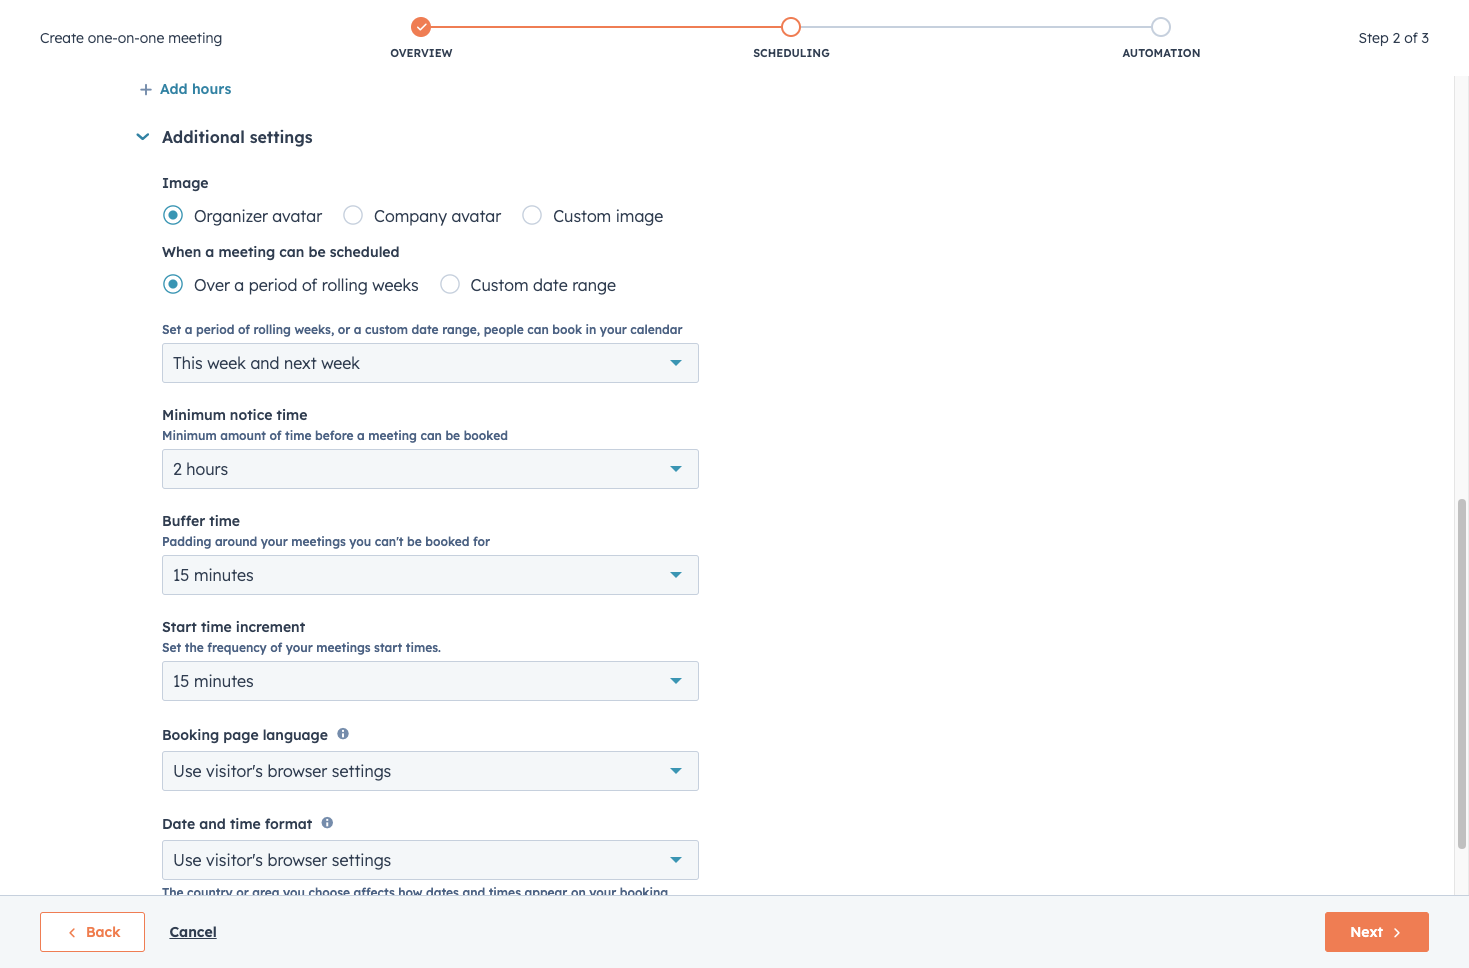Open the Minimum notice time 2 hours dropdown
This screenshot has width=1469, height=968.
[430, 469]
